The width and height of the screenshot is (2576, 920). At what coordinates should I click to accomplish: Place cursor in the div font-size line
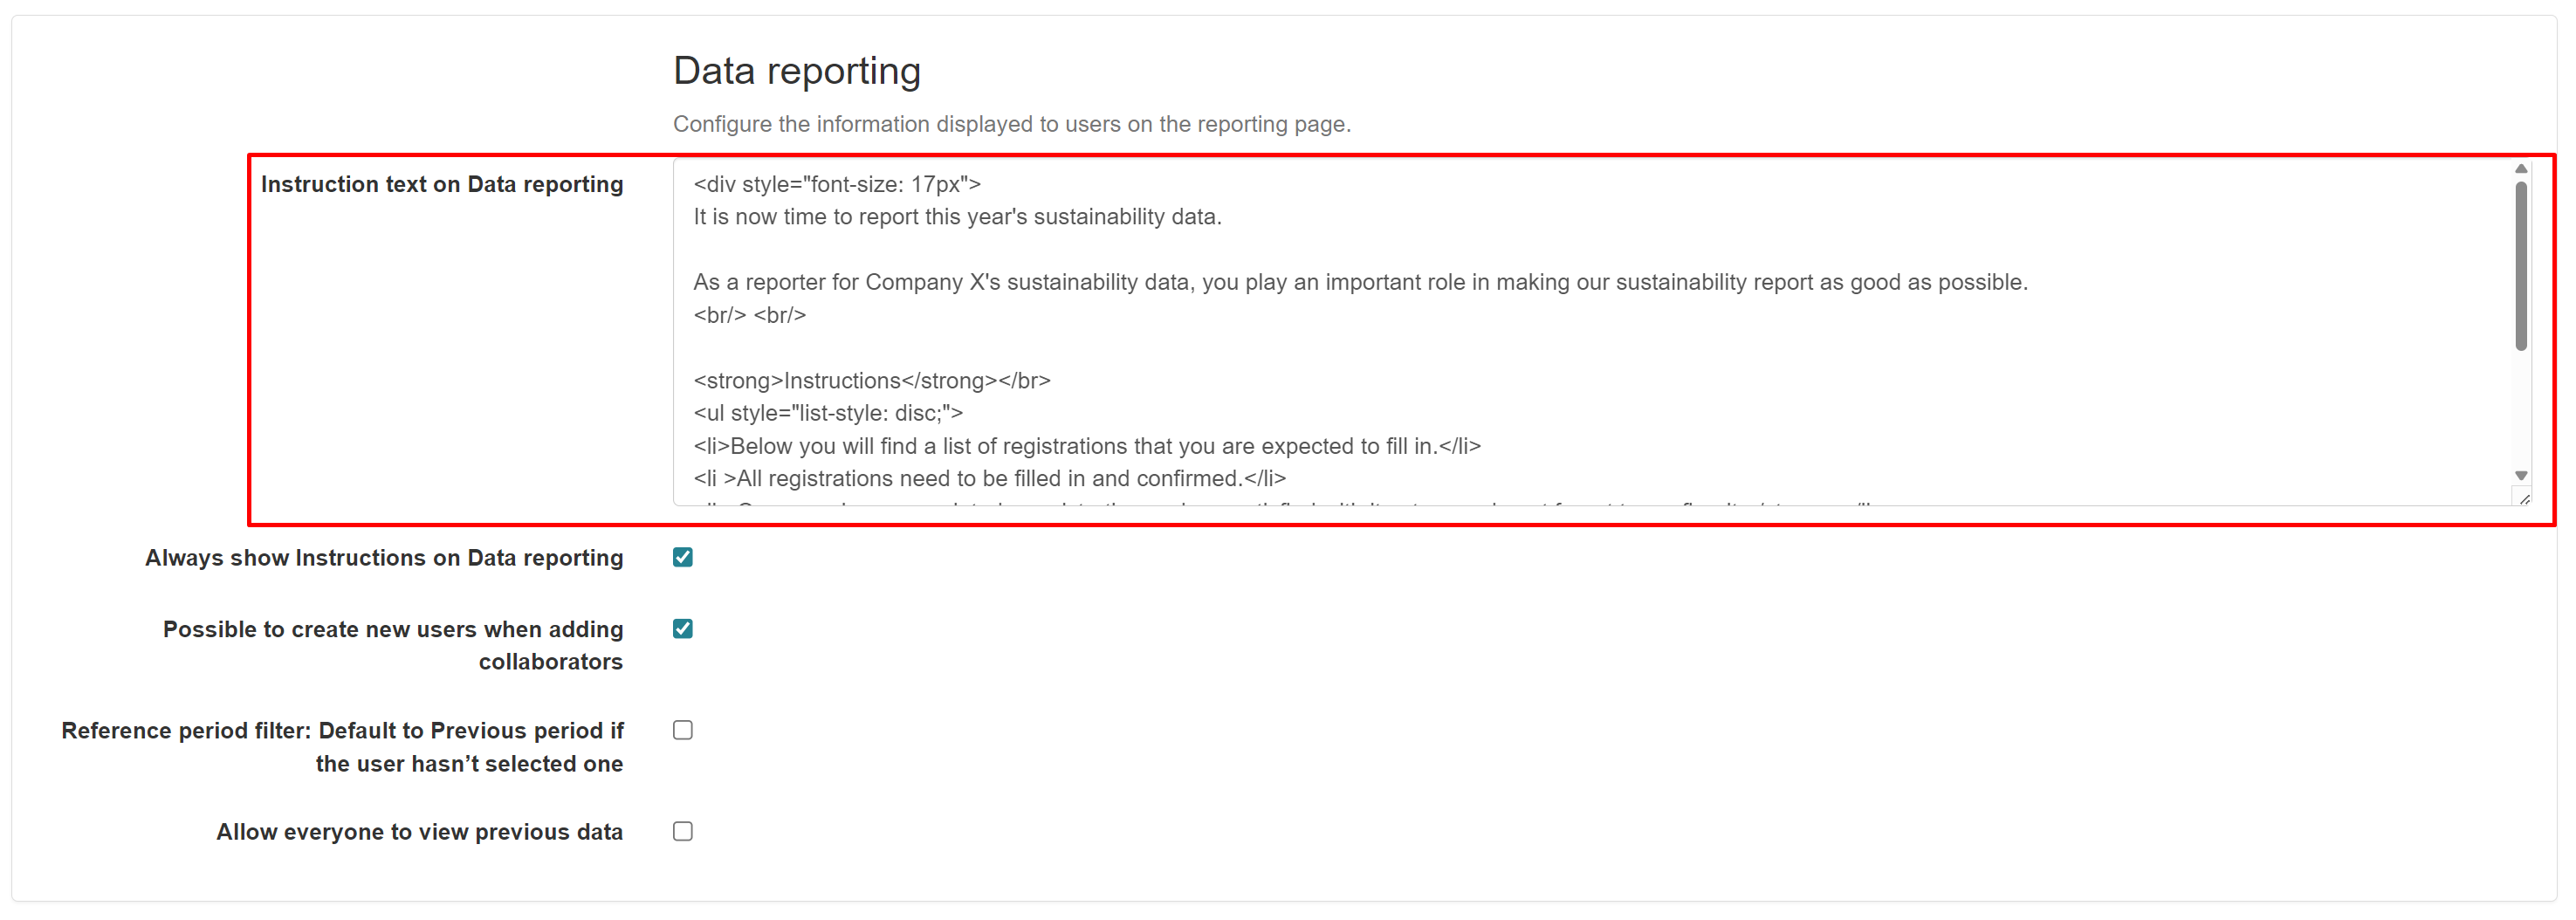(837, 184)
